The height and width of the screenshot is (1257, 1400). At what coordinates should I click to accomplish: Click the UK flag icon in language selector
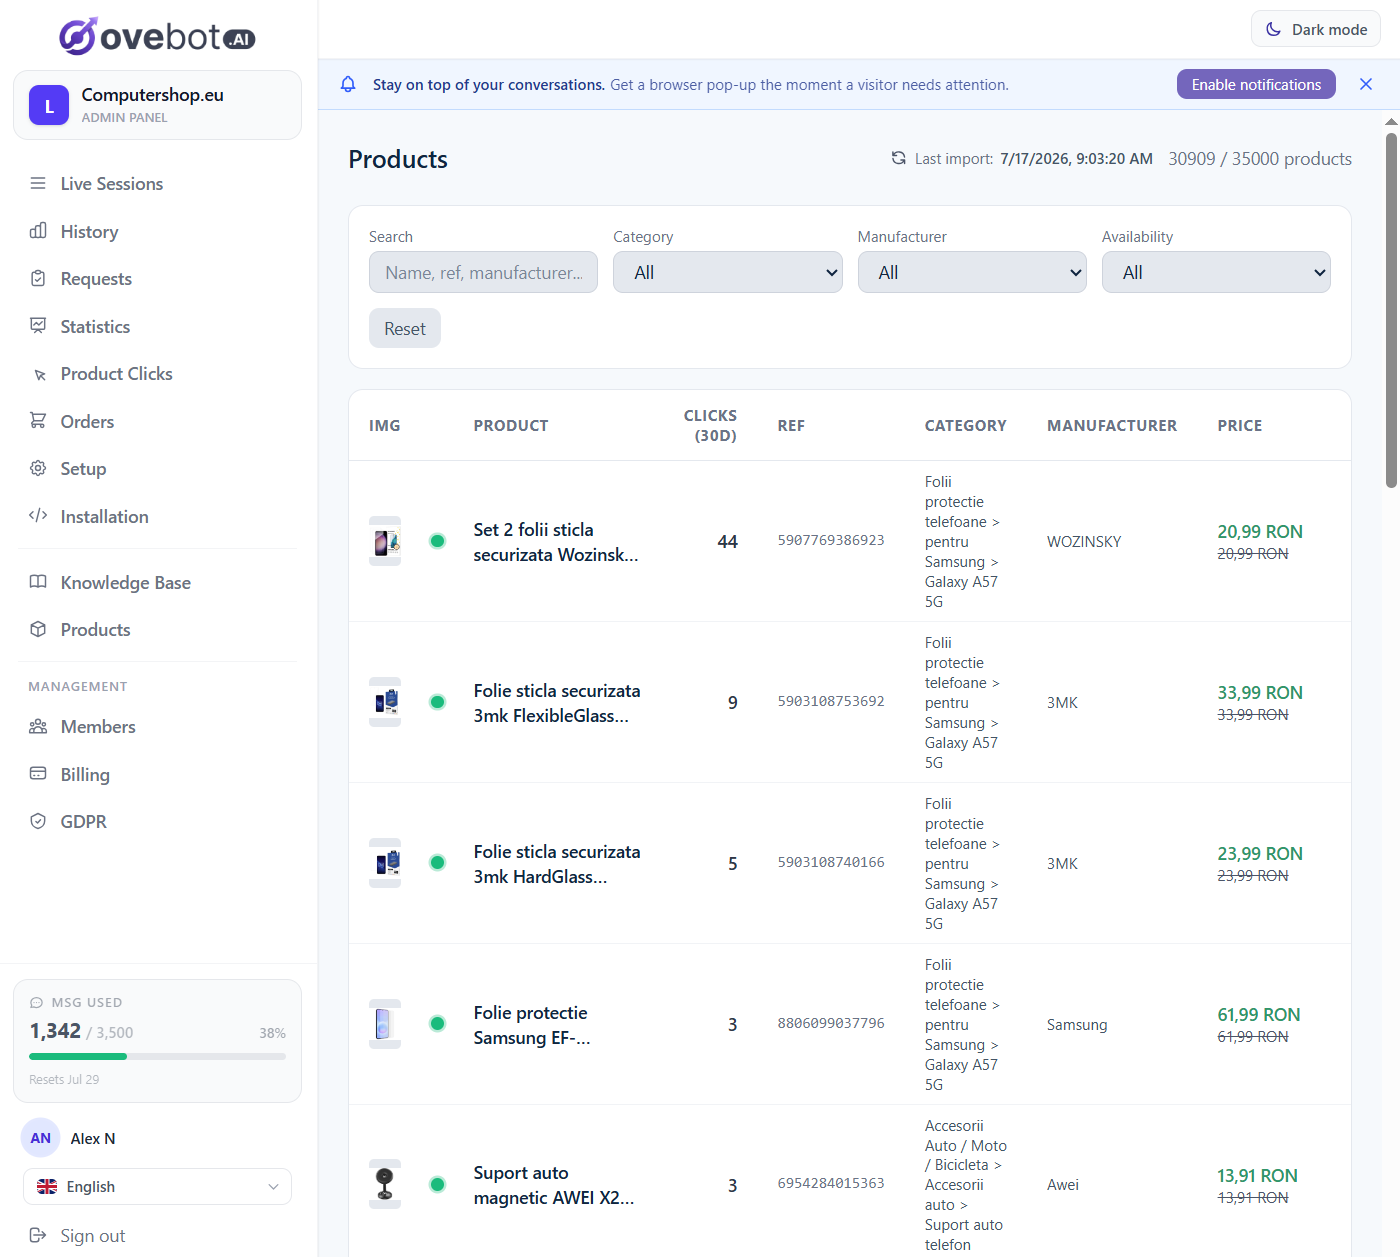click(47, 1186)
